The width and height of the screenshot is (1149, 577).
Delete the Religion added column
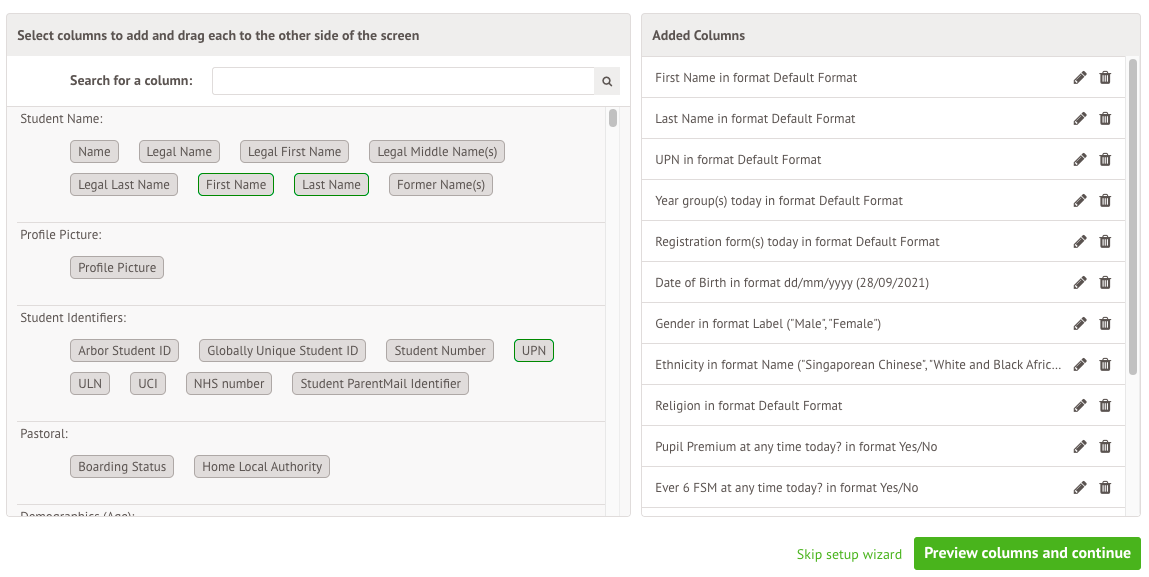point(1105,406)
